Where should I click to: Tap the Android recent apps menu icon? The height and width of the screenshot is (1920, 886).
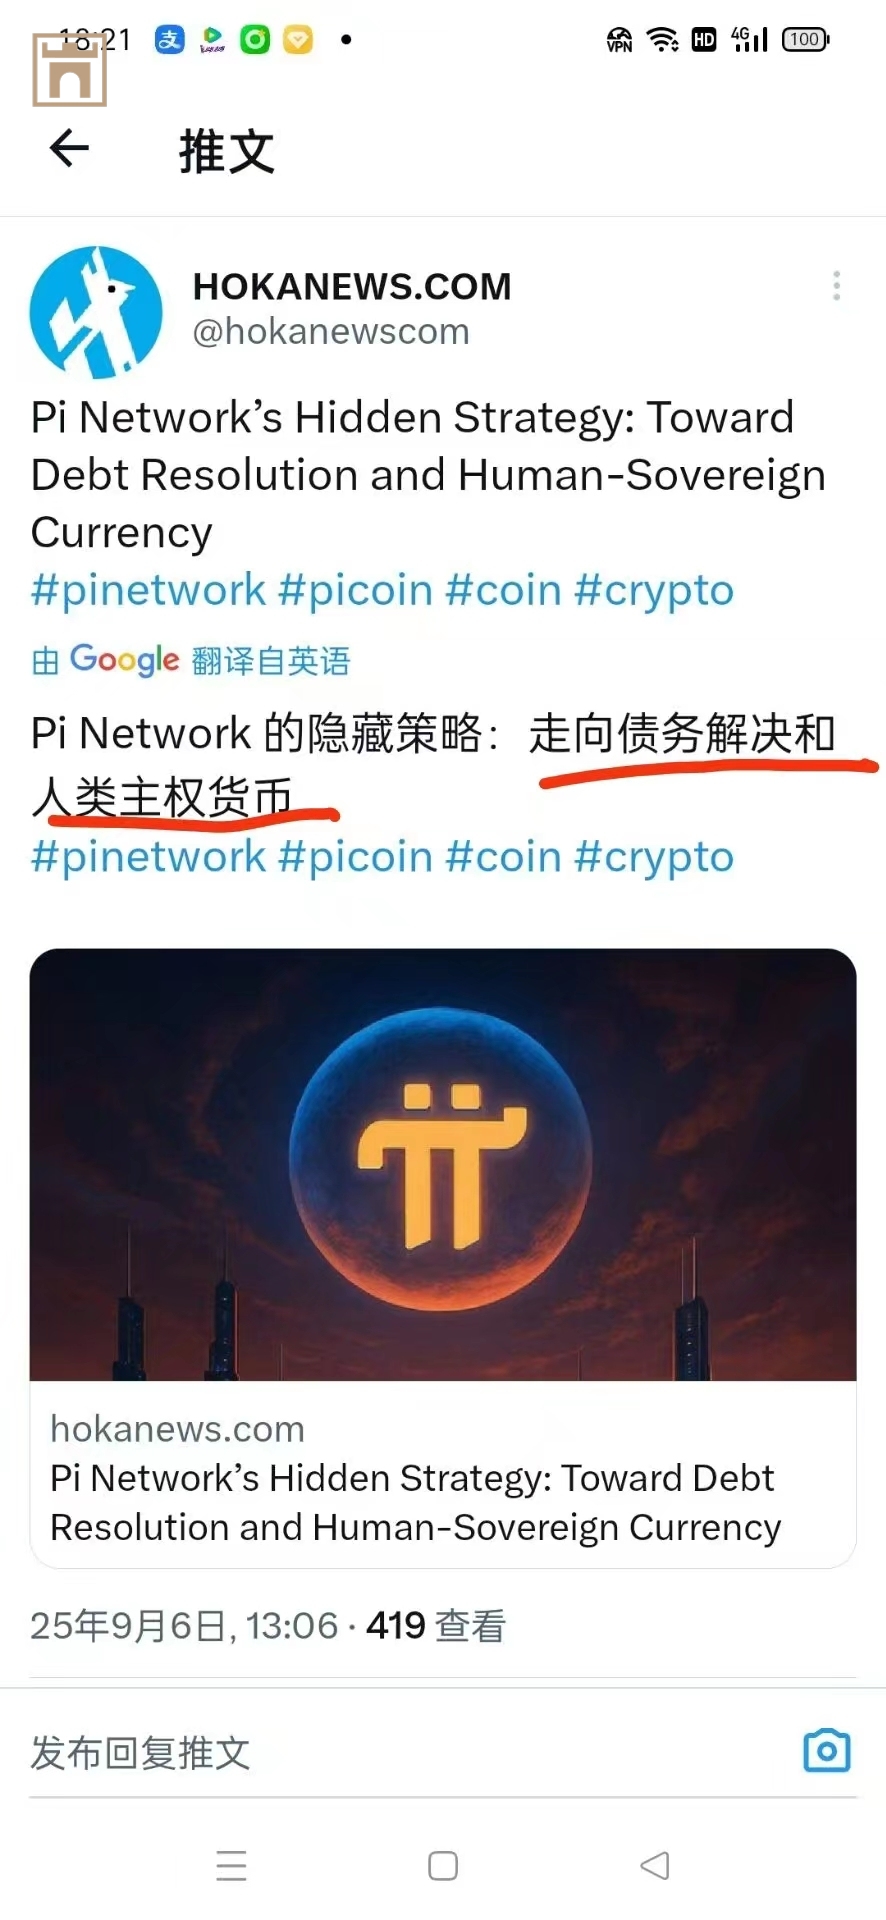click(231, 1866)
